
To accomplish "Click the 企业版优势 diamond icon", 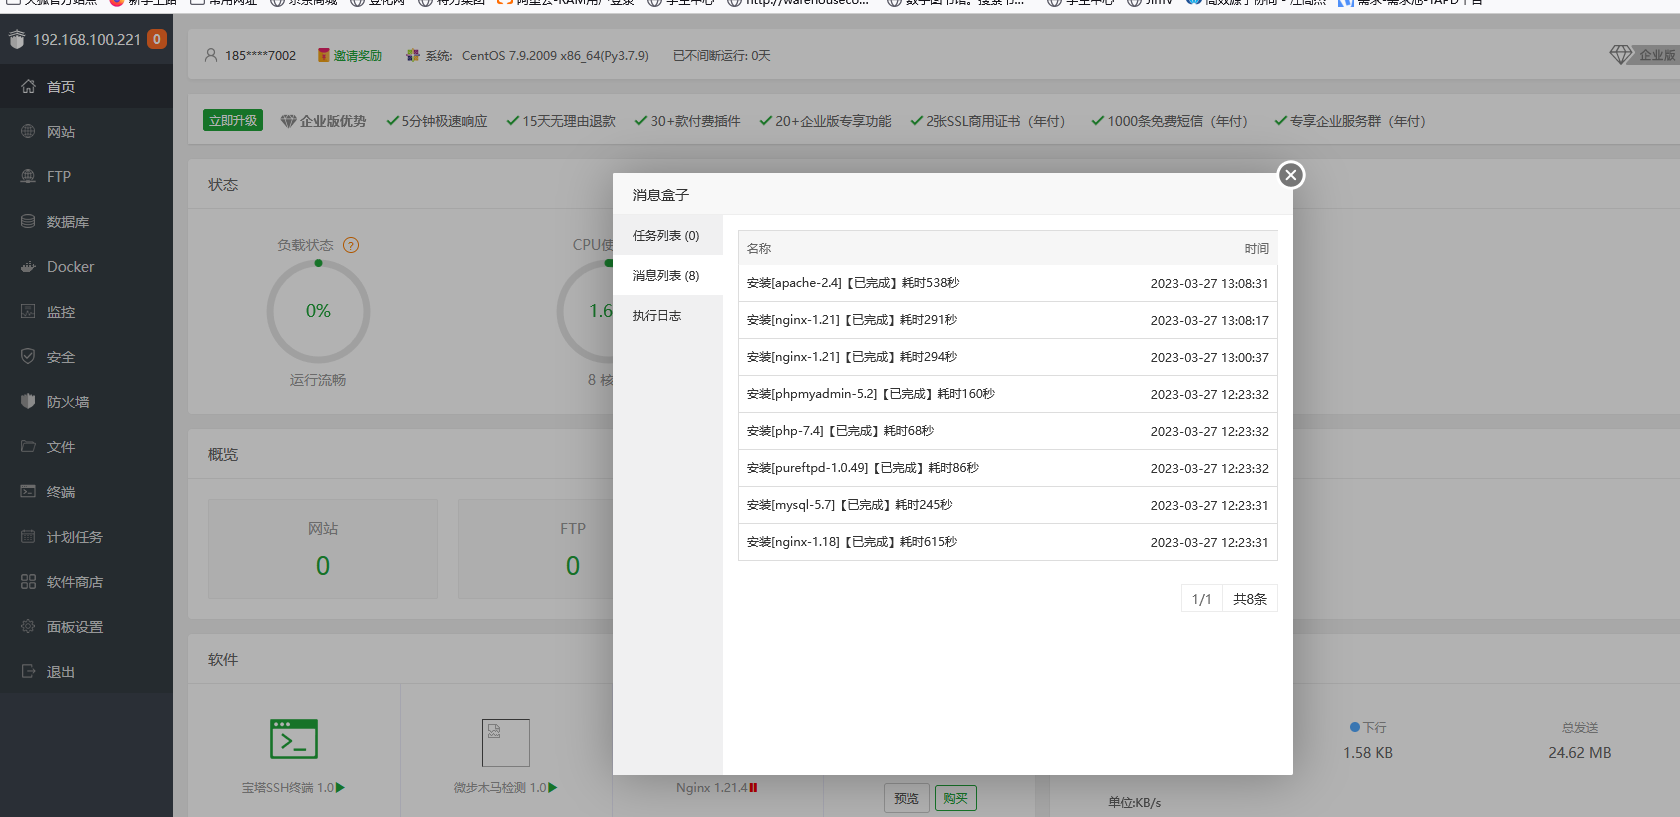I will 289,121.
